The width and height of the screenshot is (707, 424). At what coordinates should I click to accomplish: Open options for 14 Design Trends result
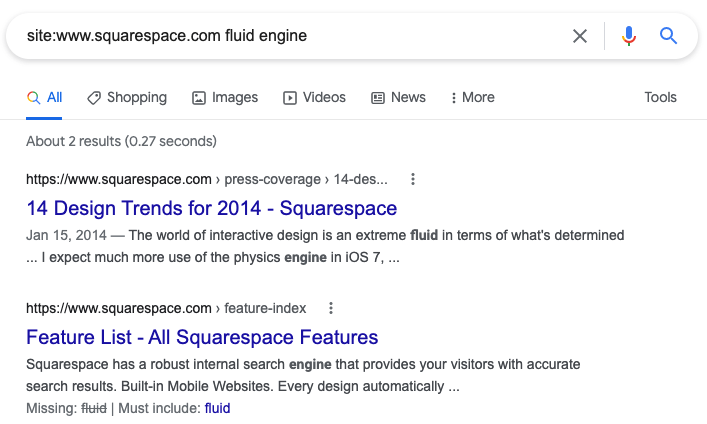[x=413, y=180]
